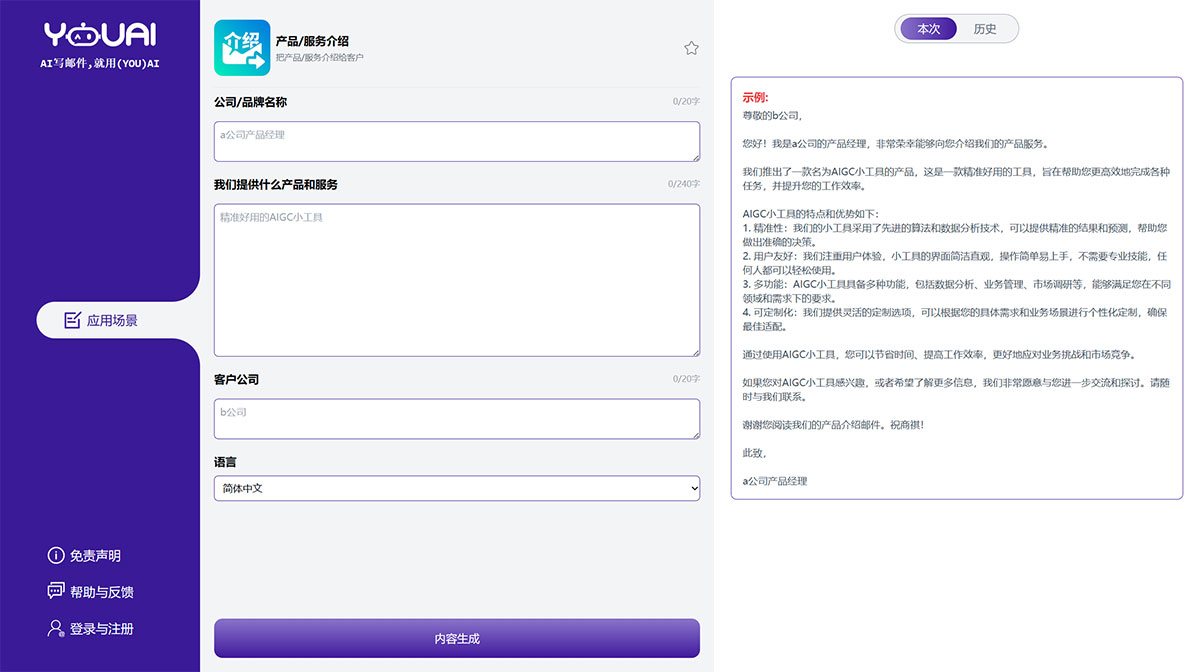Image resolution: width=1200 pixels, height=672 pixels.
Task: Click the resize handle of 客户公司 box
Action: click(694, 433)
